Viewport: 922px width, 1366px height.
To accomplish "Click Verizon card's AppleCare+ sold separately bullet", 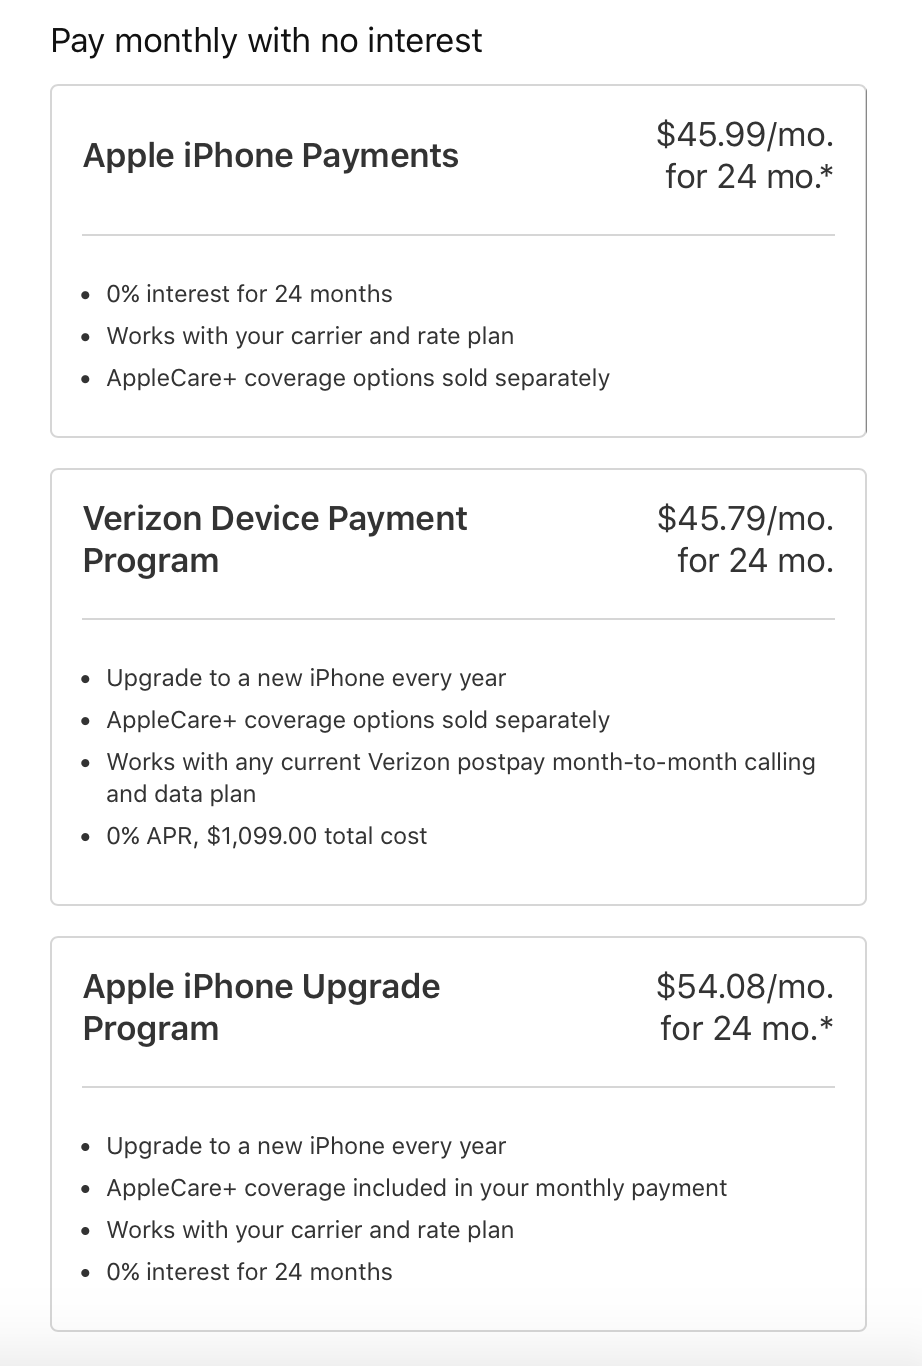I will coord(358,720).
